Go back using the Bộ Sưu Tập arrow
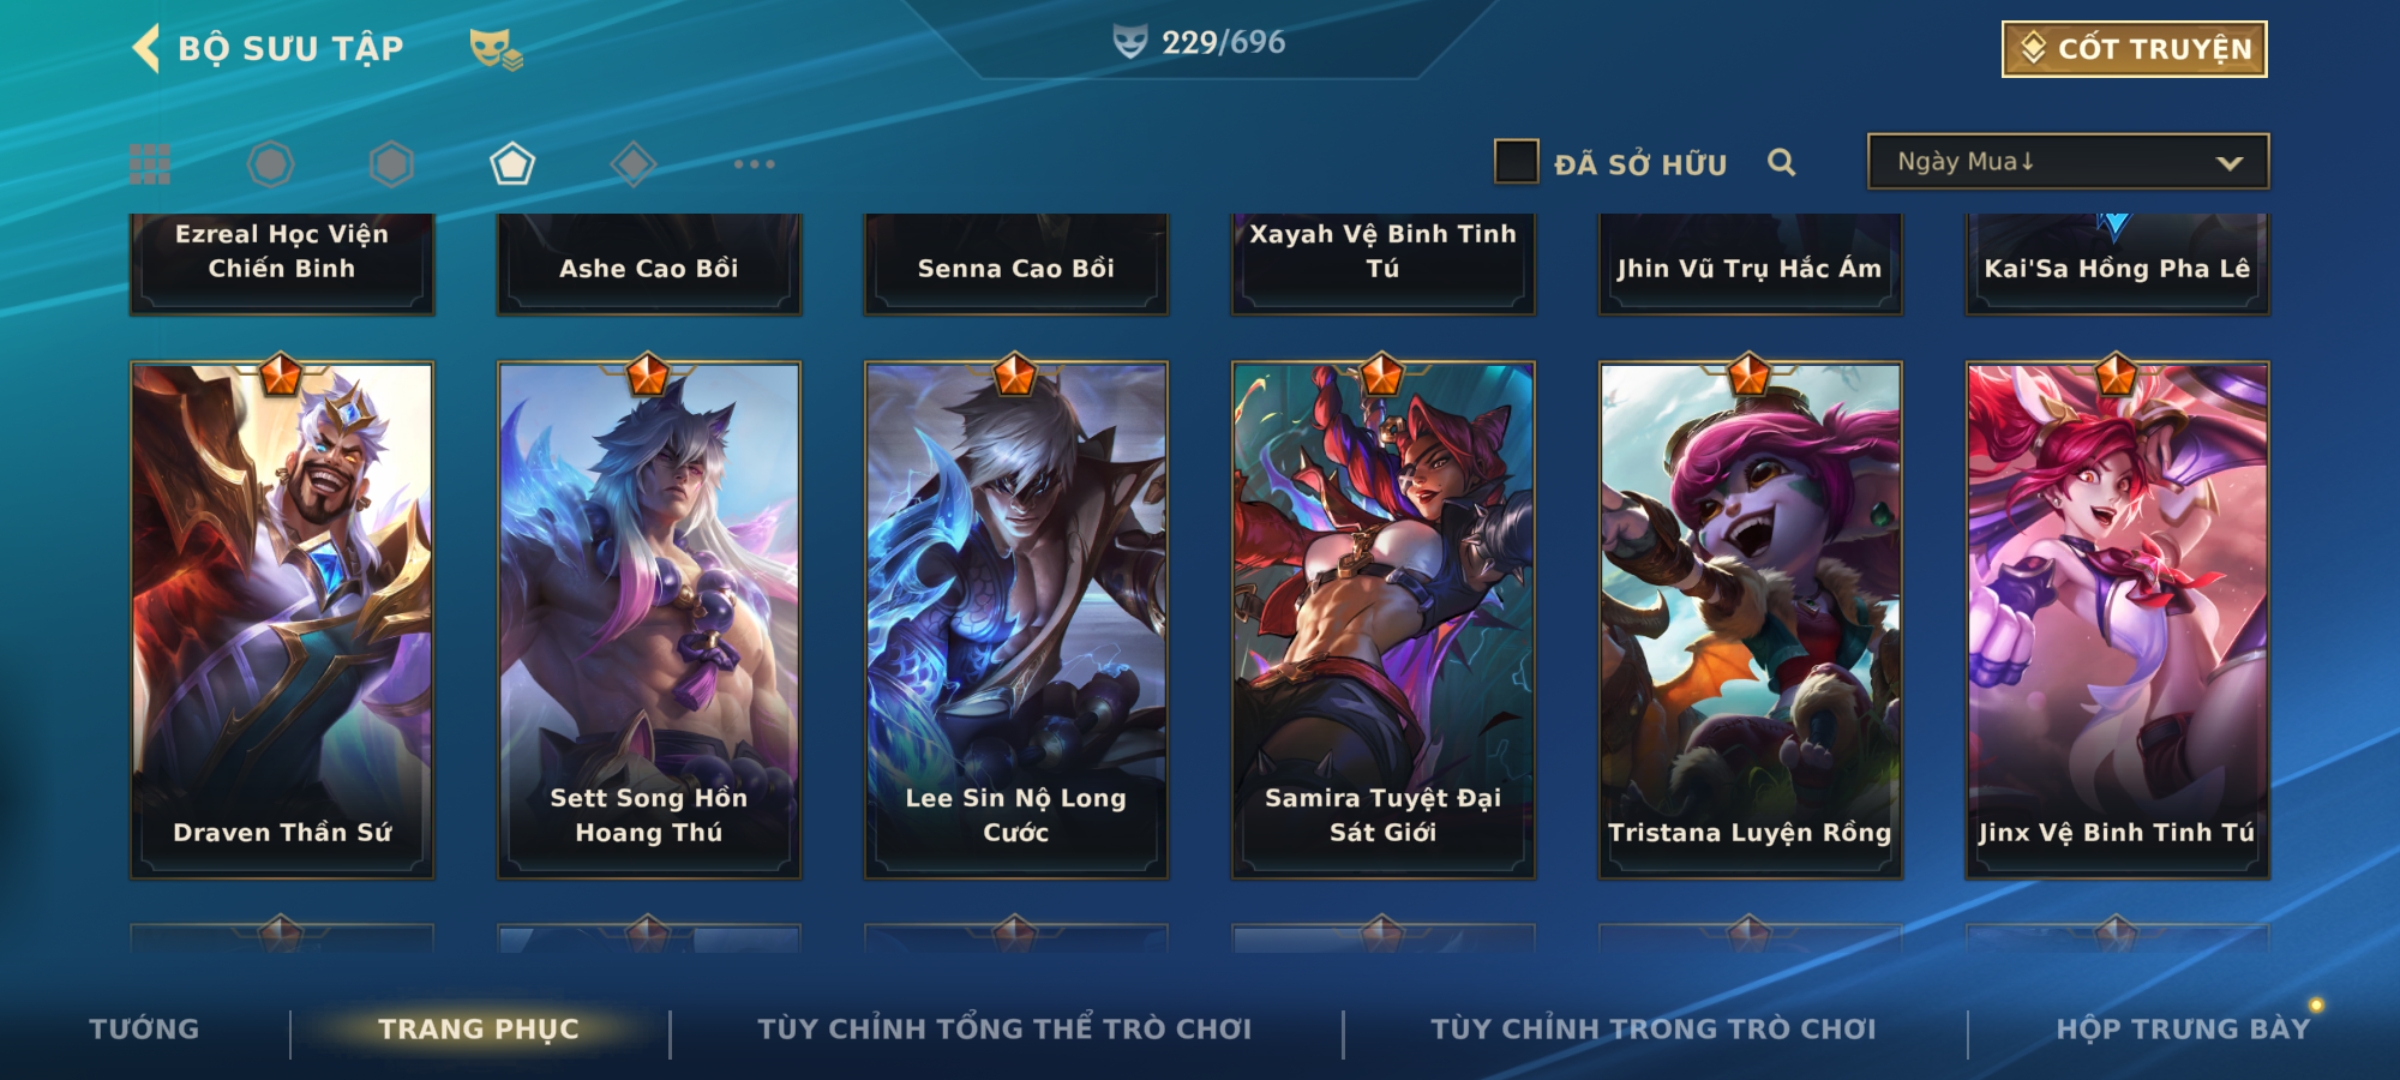This screenshot has height=1080, width=2400. (x=146, y=48)
